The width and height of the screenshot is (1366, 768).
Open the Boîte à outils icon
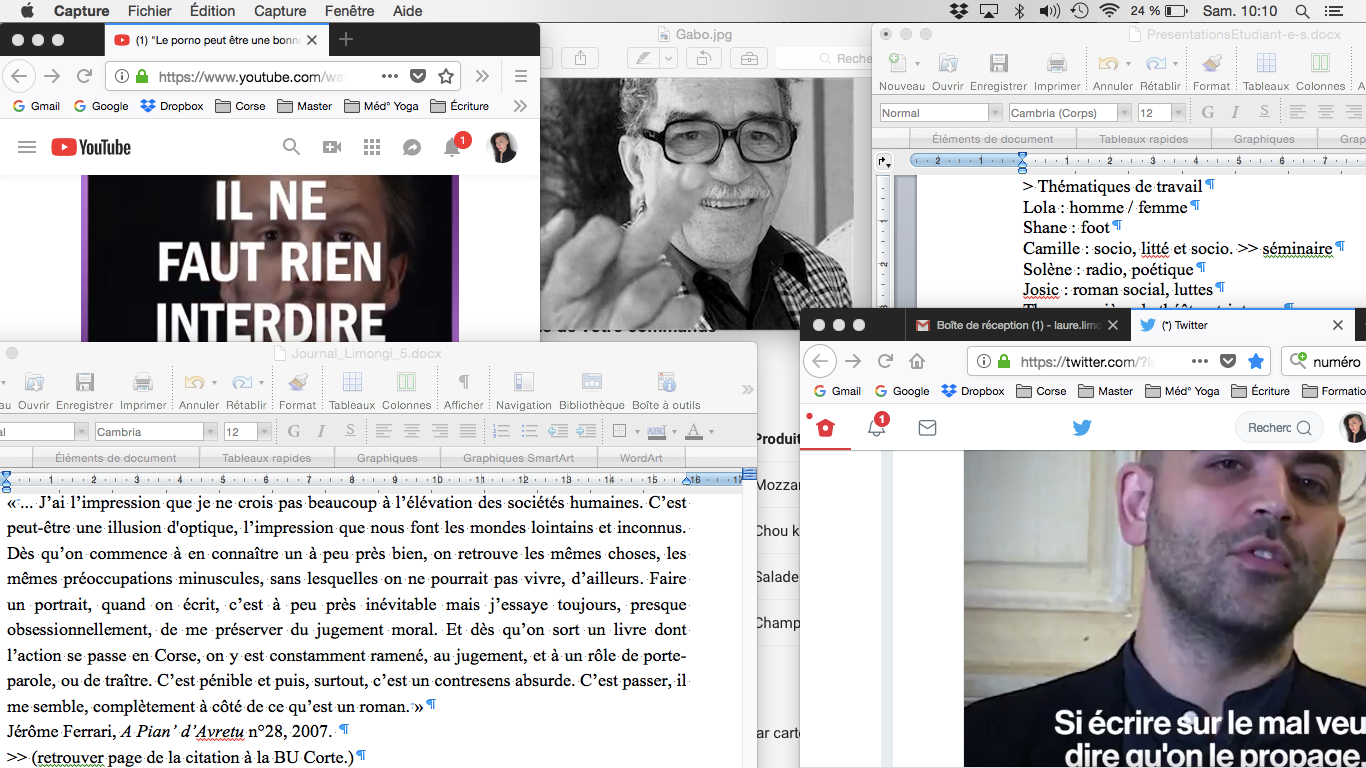point(666,390)
